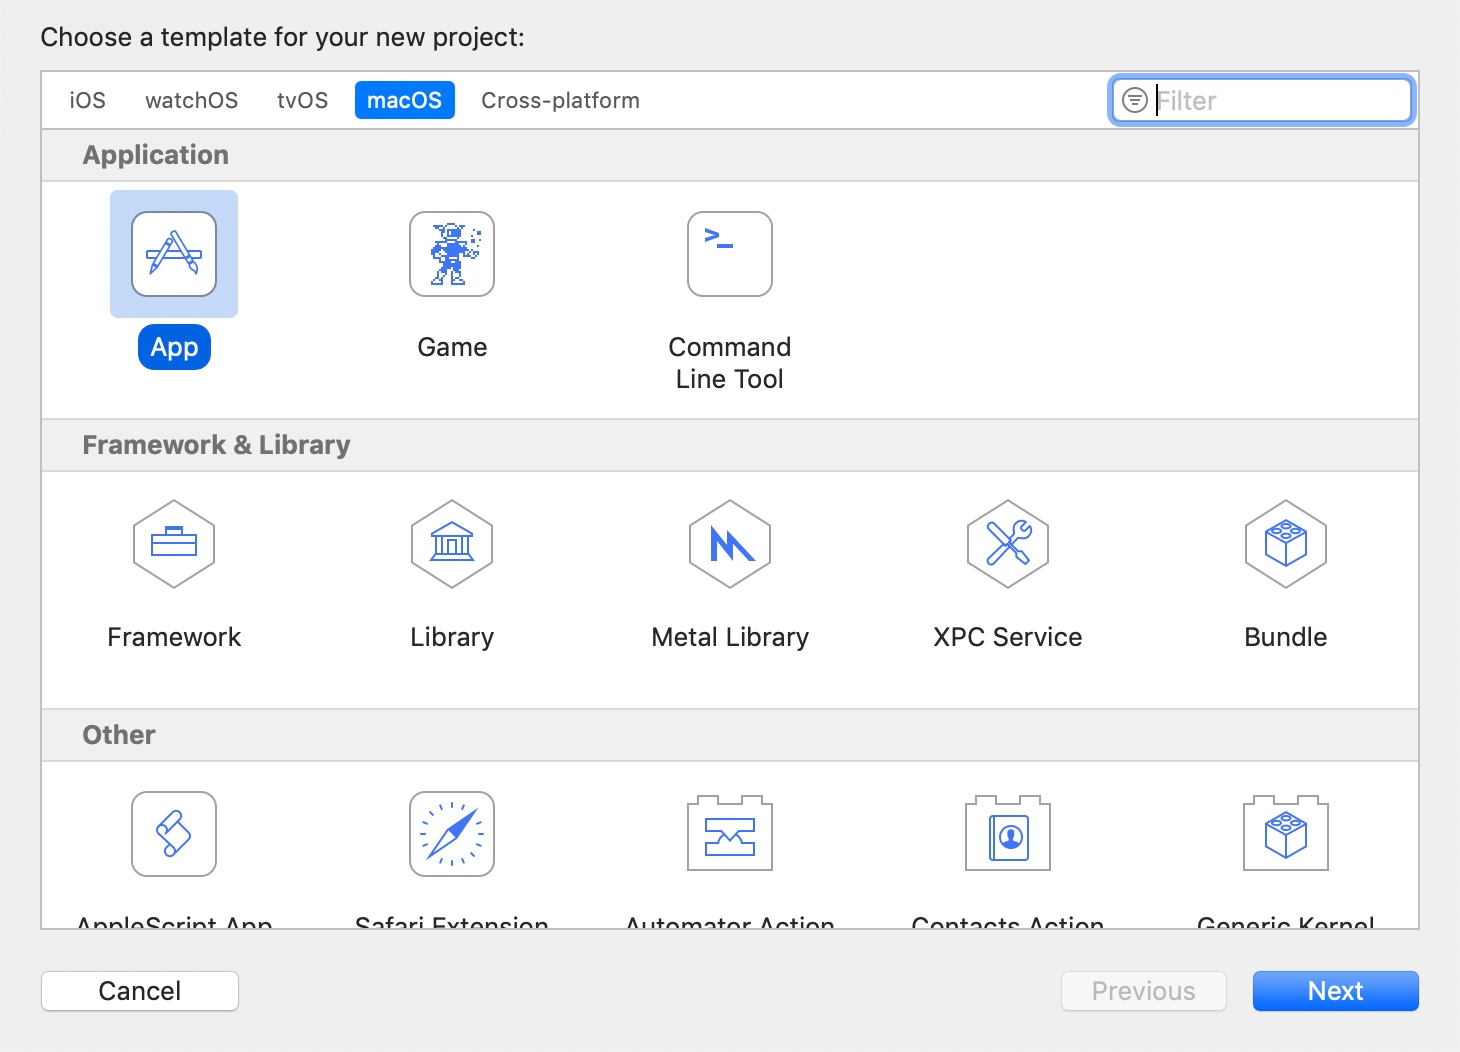1460x1052 pixels.
Task: Click the Next button
Action: click(1335, 991)
